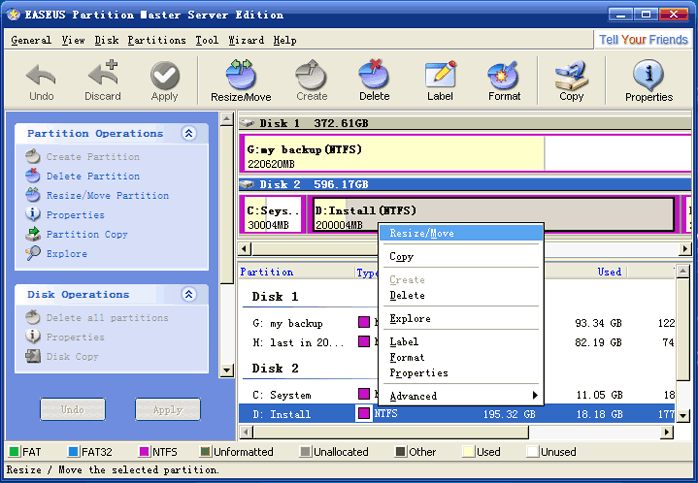Choose Properties in the context menu

tap(461, 373)
